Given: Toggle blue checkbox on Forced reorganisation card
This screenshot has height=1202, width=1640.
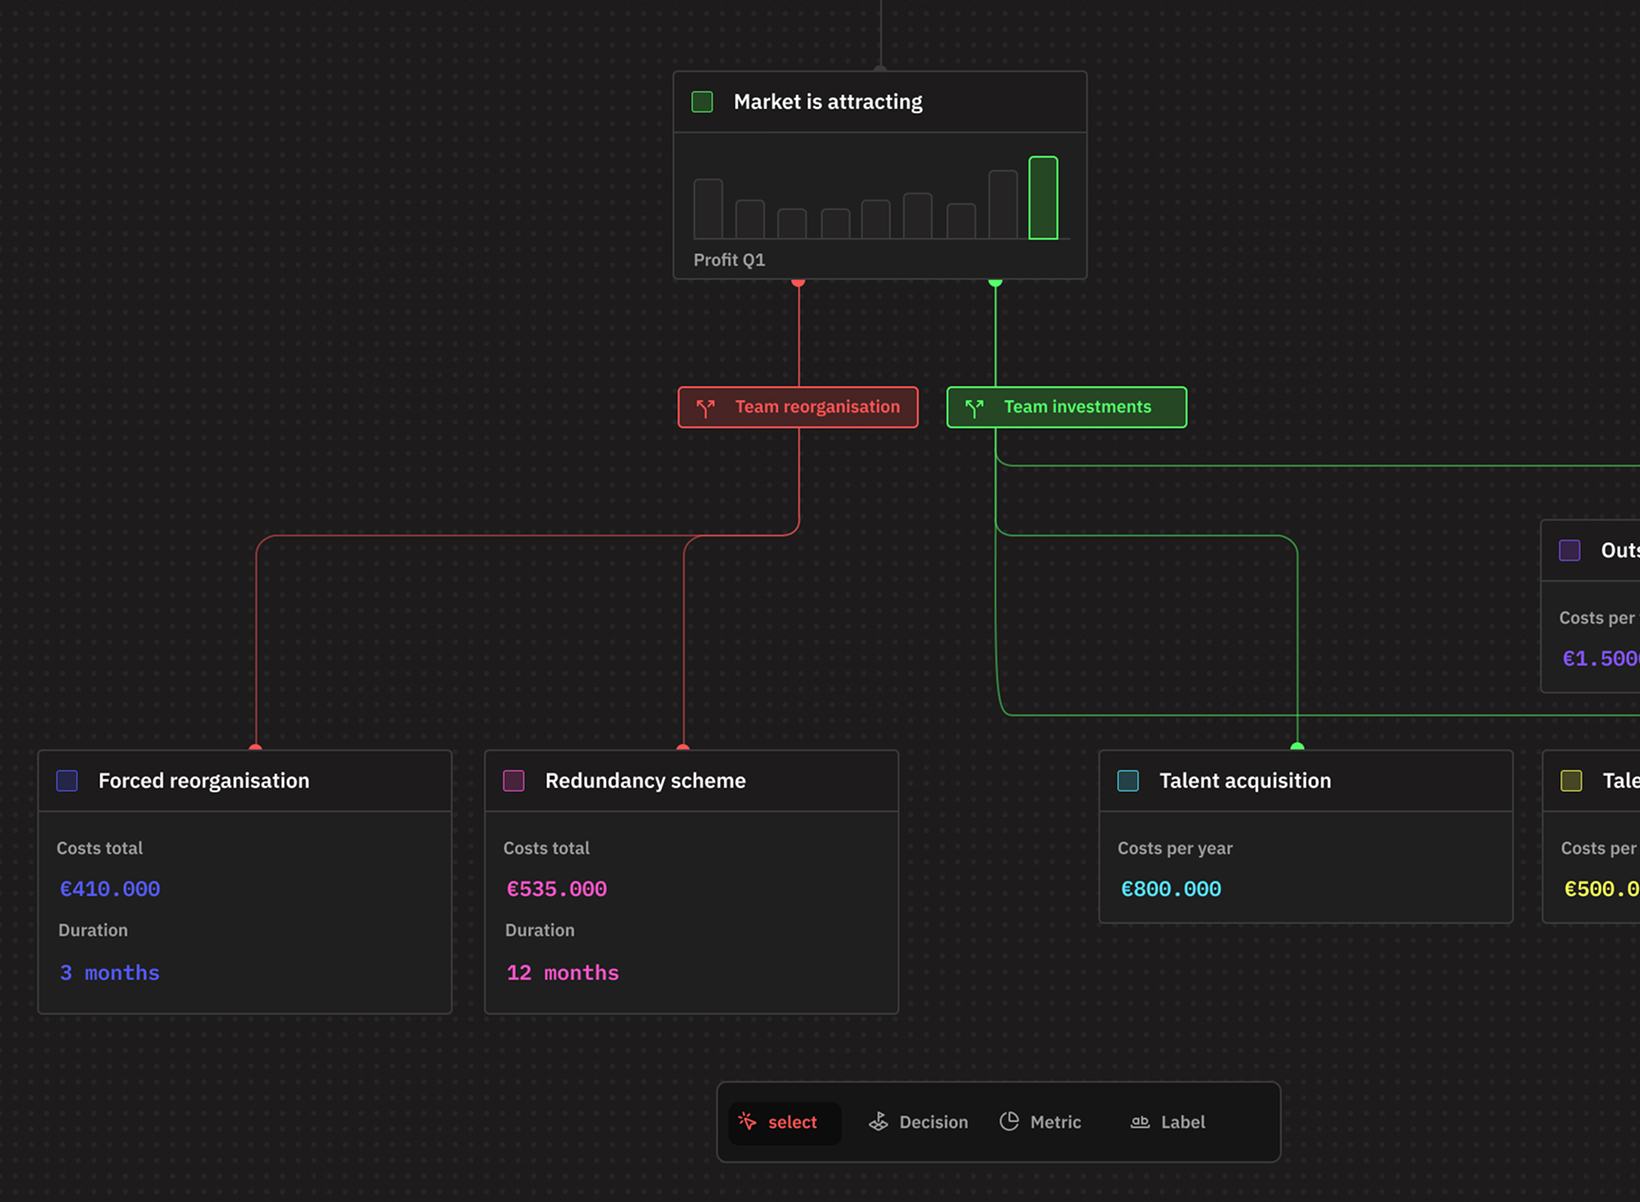Looking at the screenshot, I should pyautogui.click(x=67, y=781).
